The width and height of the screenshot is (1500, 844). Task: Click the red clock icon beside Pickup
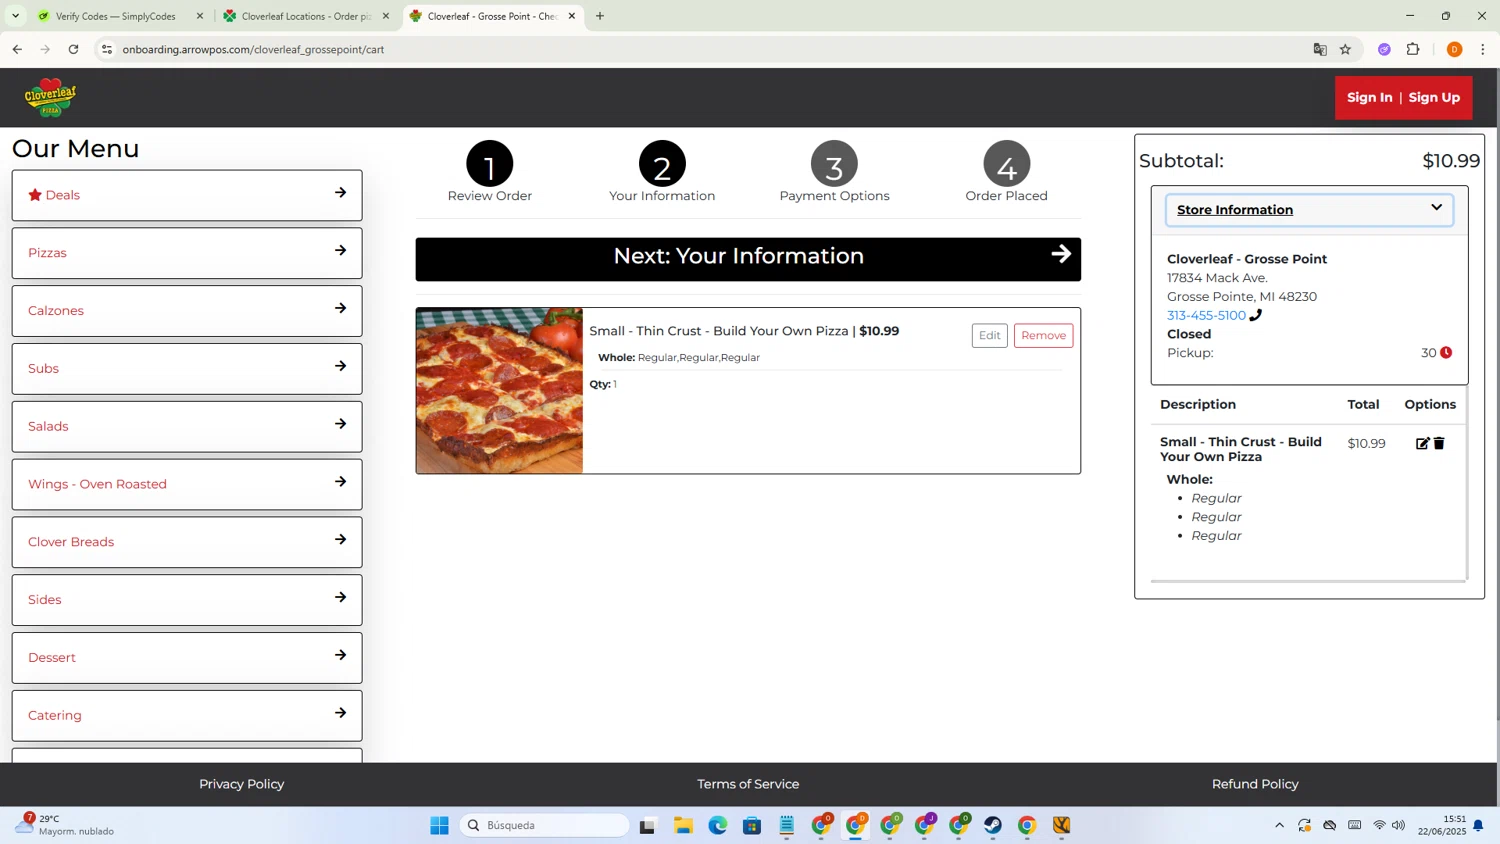1446,352
